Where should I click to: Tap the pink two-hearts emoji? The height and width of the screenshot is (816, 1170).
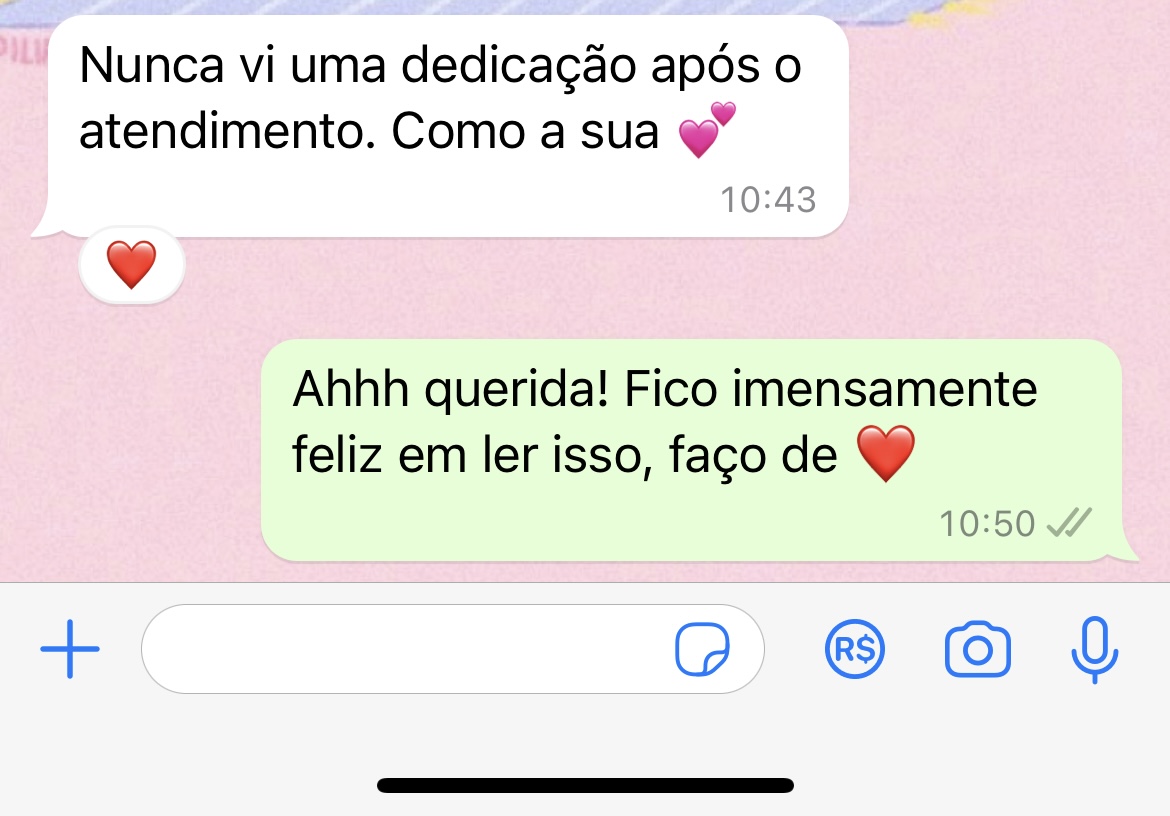(707, 130)
